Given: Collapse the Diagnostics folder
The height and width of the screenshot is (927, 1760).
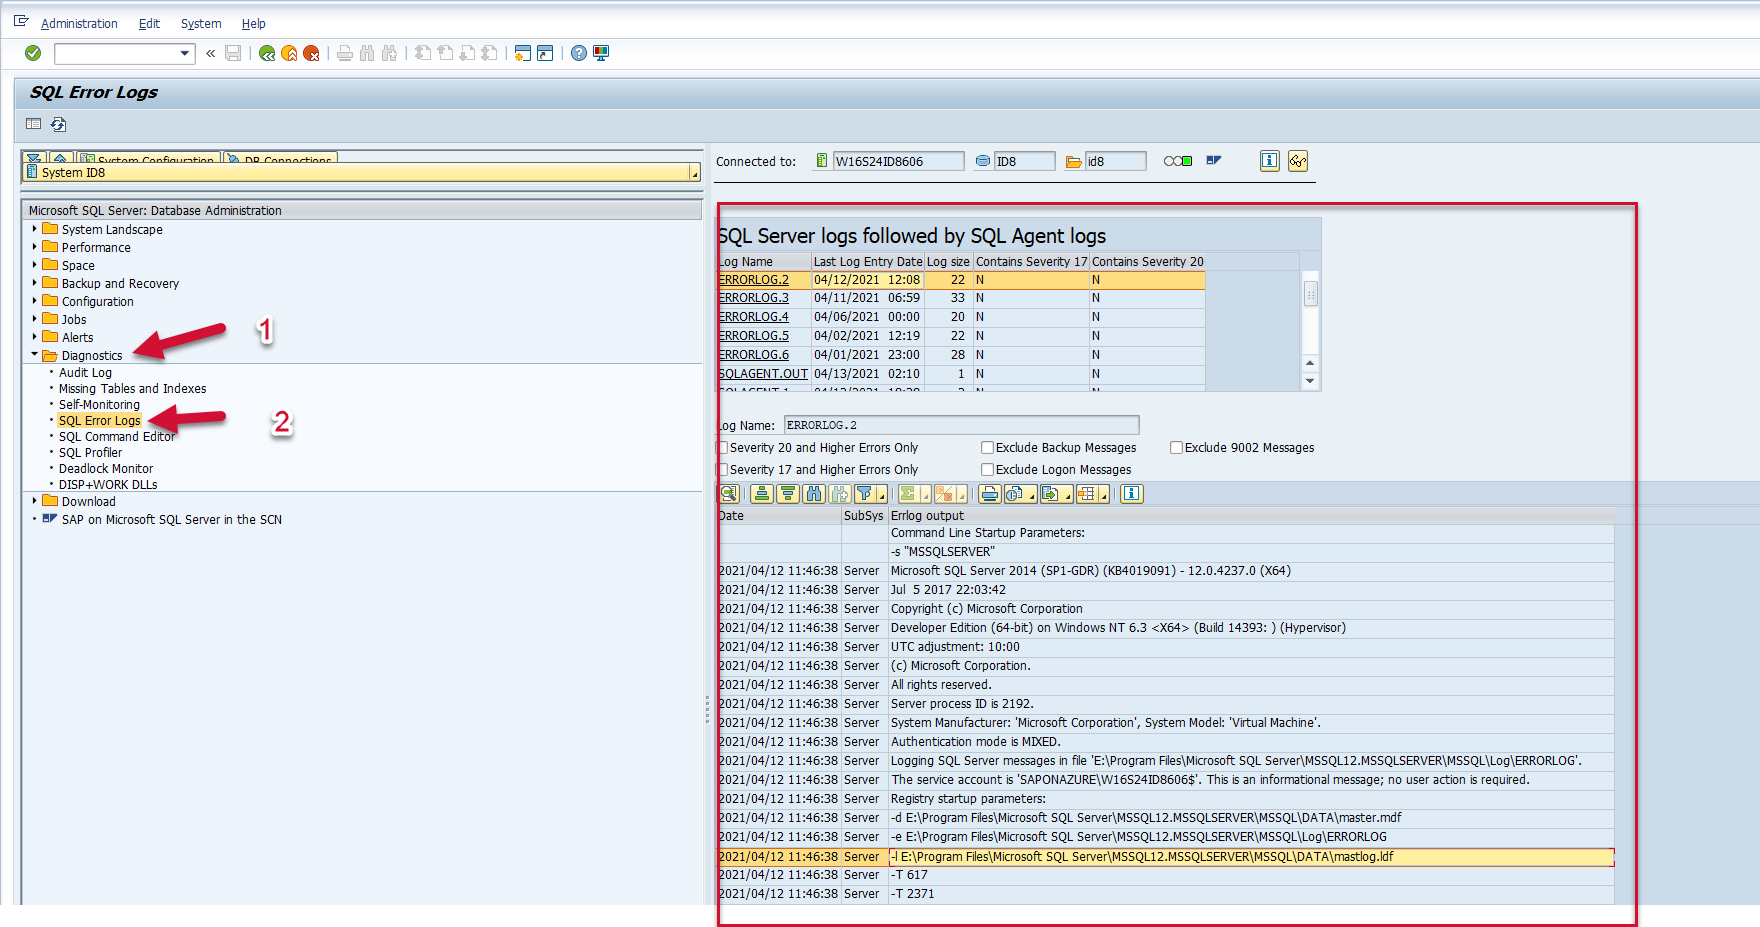Looking at the screenshot, I should [34, 355].
